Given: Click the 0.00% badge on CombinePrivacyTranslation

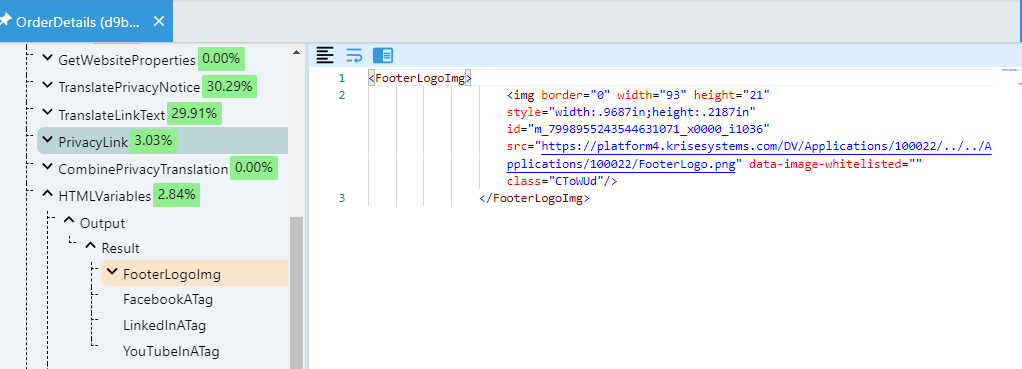Looking at the screenshot, I should (x=254, y=168).
